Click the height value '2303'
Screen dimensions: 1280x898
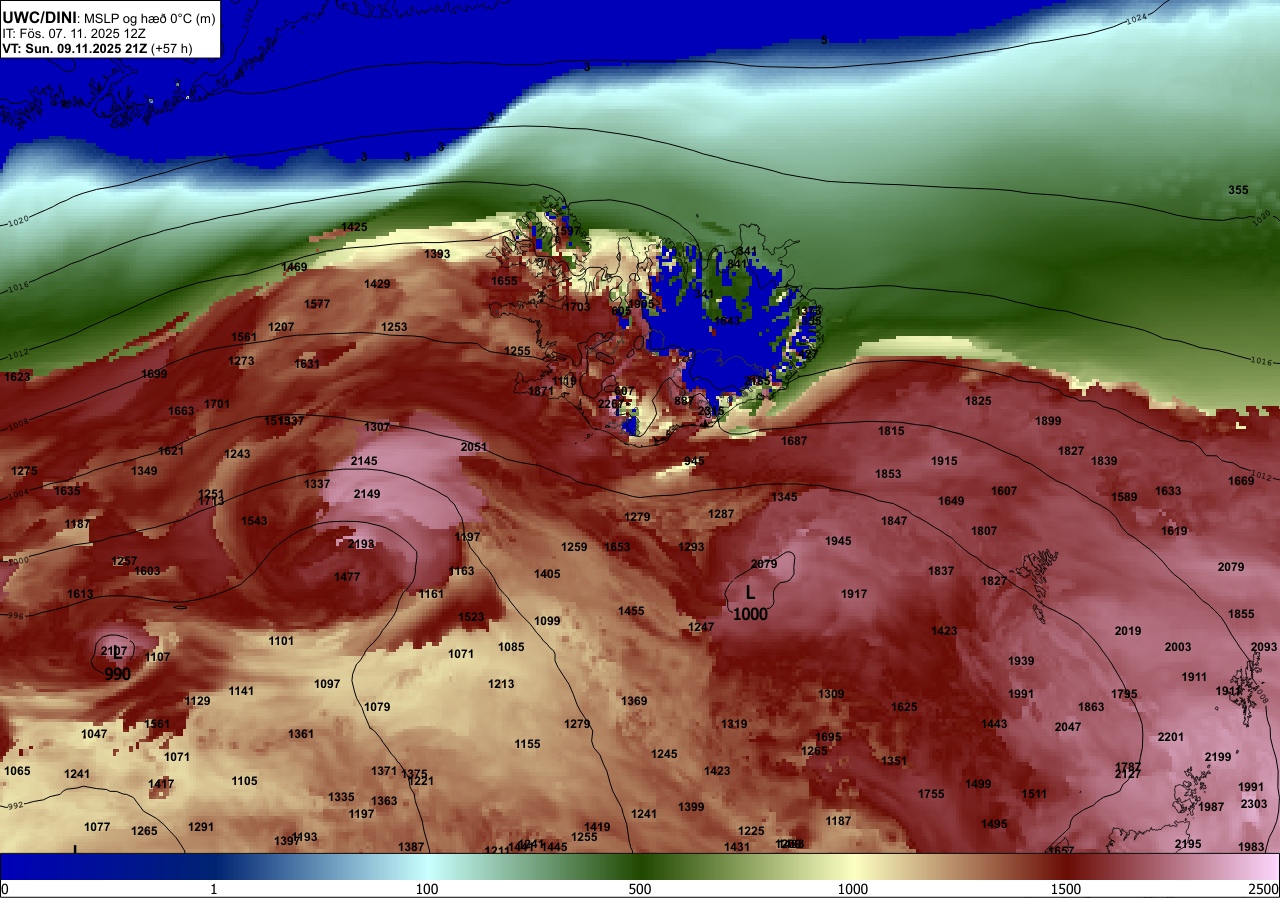(x=1254, y=804)
